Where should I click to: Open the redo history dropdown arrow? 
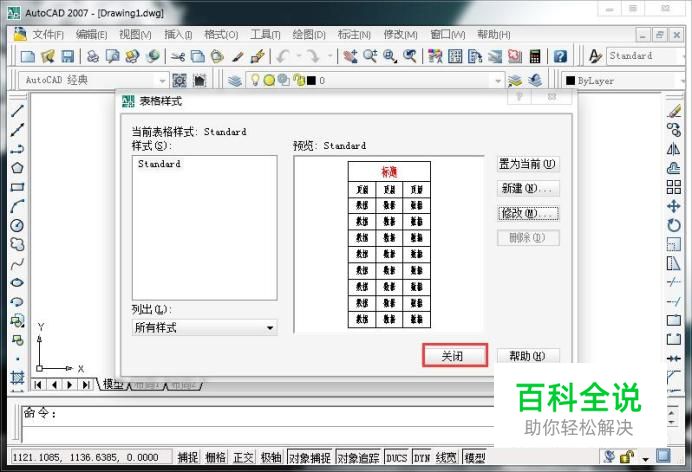(330, 56)
